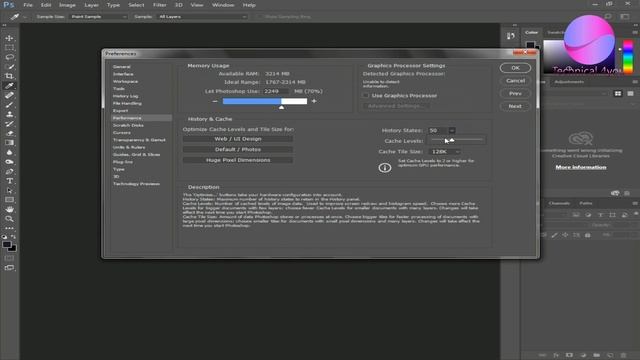Open the Edit Toolbar three-dots button
This screenshot has height=360, width=640.
tap(9, 228)
